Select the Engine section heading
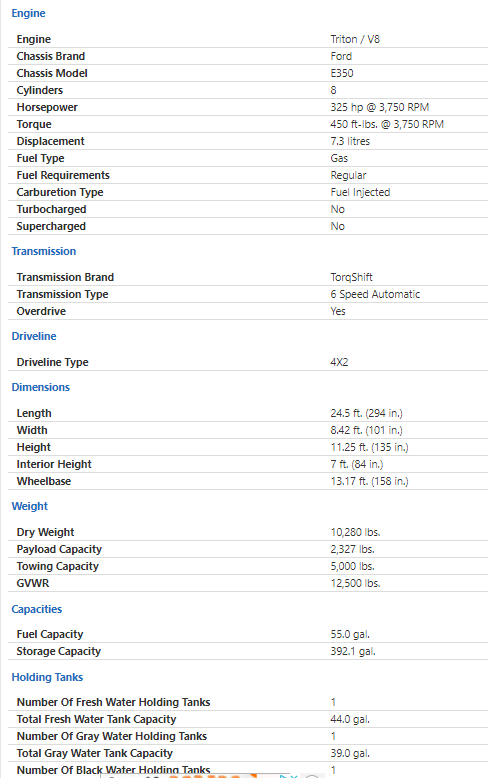The height and width of the screenshot is (778, 488). pyautogui.click(x=28, y=13)
